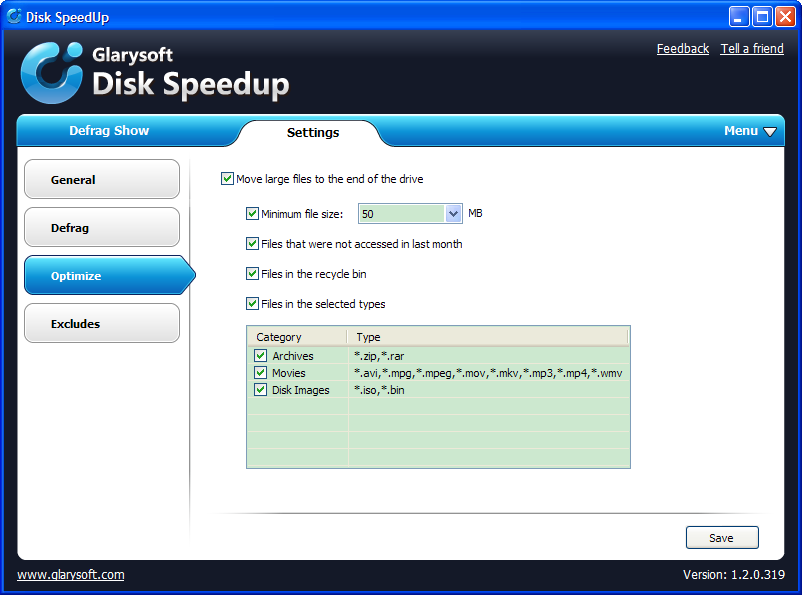Screen dimensions: 802x595
Task: Open the Defrag settings section
Action: pos(101,228)
